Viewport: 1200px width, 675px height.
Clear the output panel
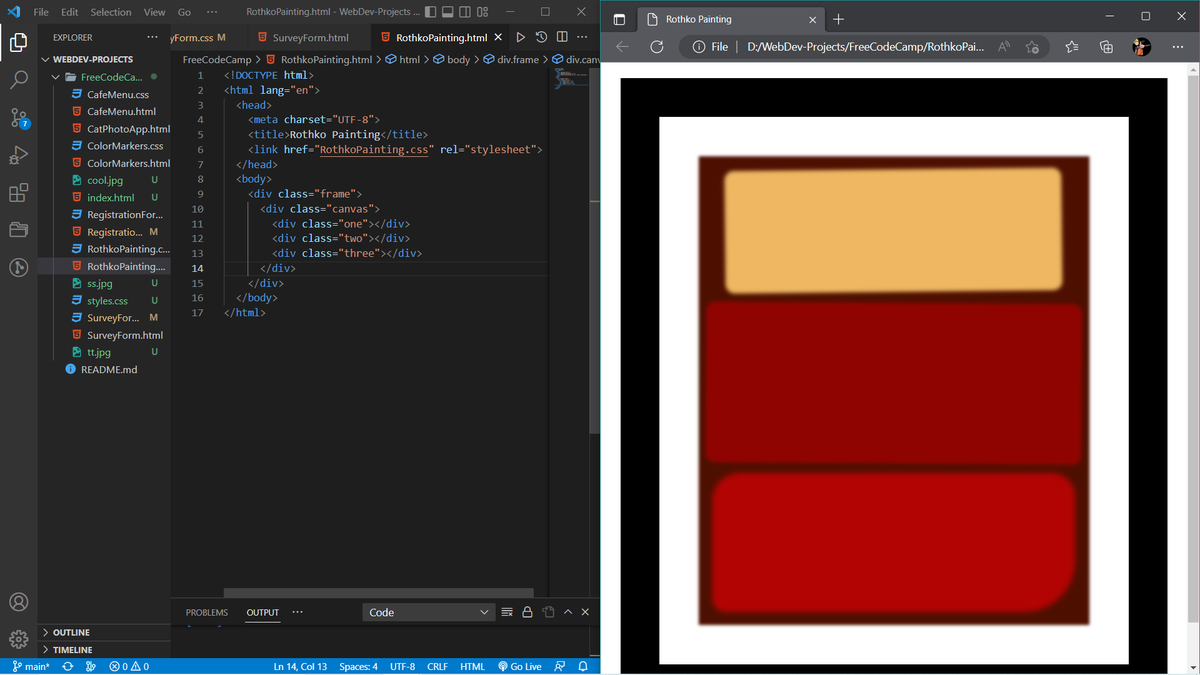[506, 612]
